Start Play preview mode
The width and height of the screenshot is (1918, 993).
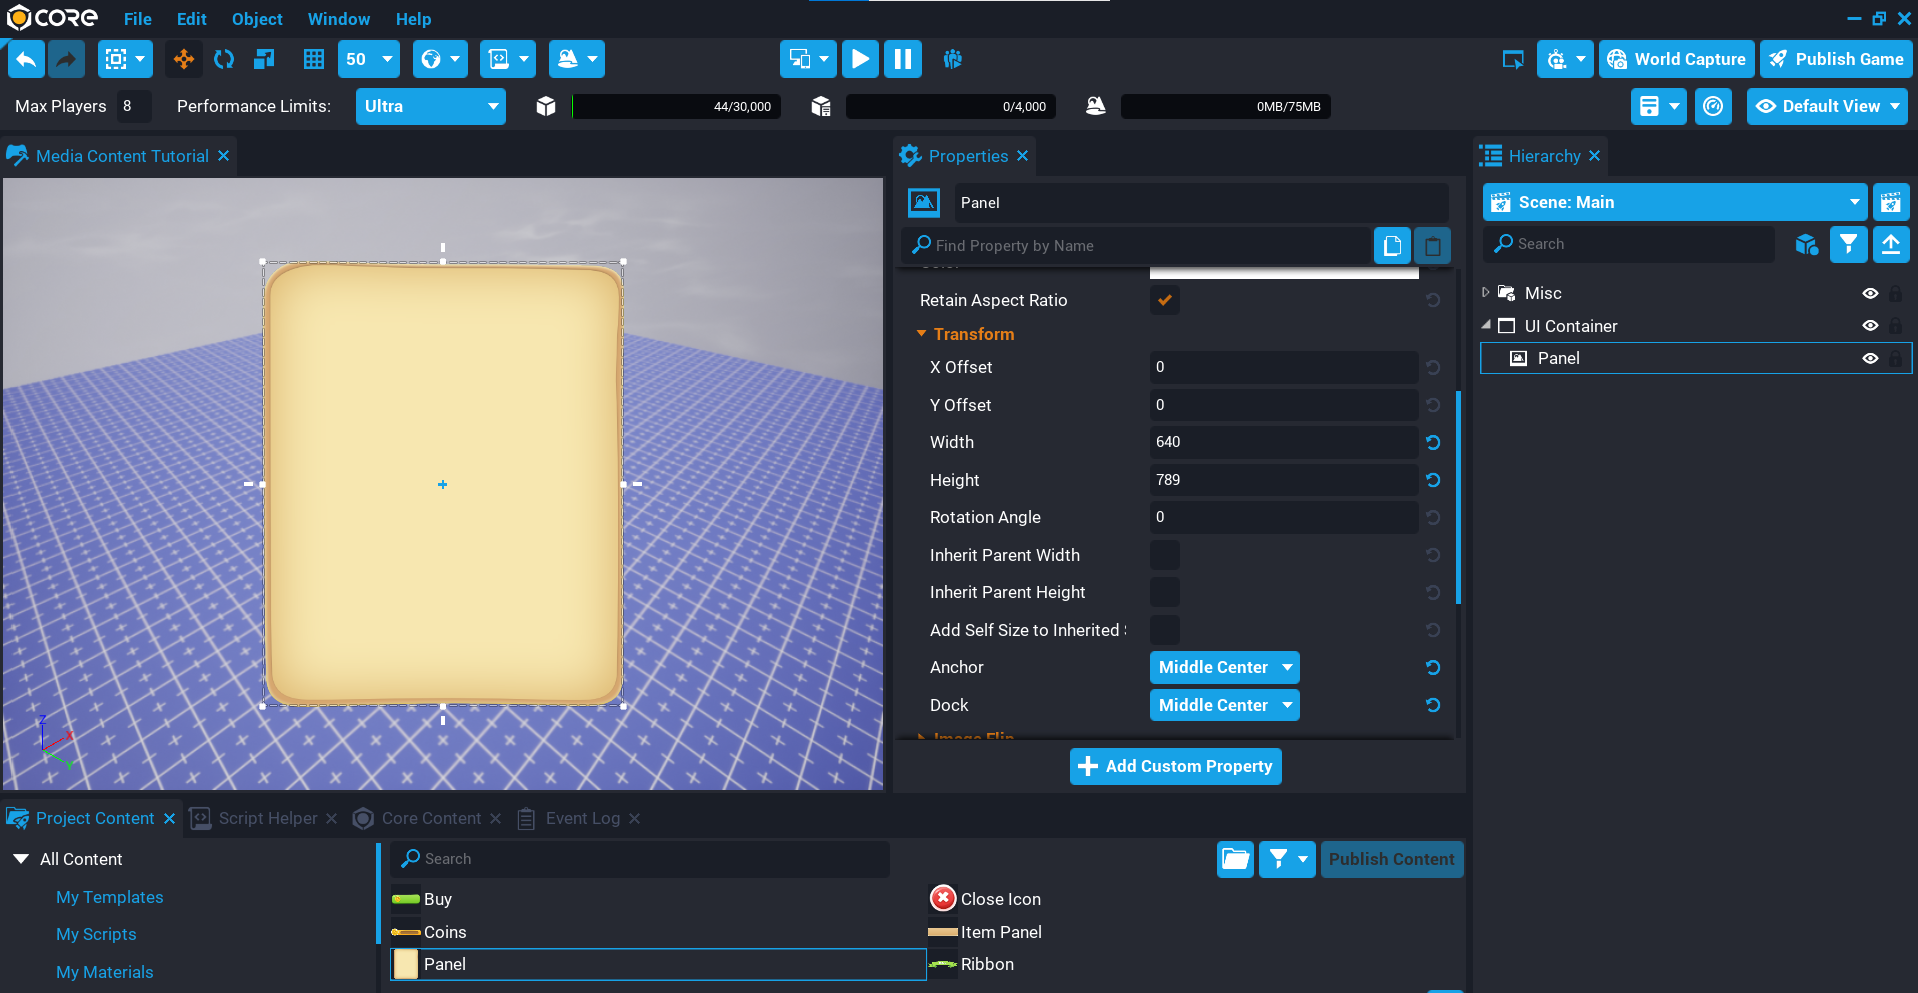click(x=860, y=59)
